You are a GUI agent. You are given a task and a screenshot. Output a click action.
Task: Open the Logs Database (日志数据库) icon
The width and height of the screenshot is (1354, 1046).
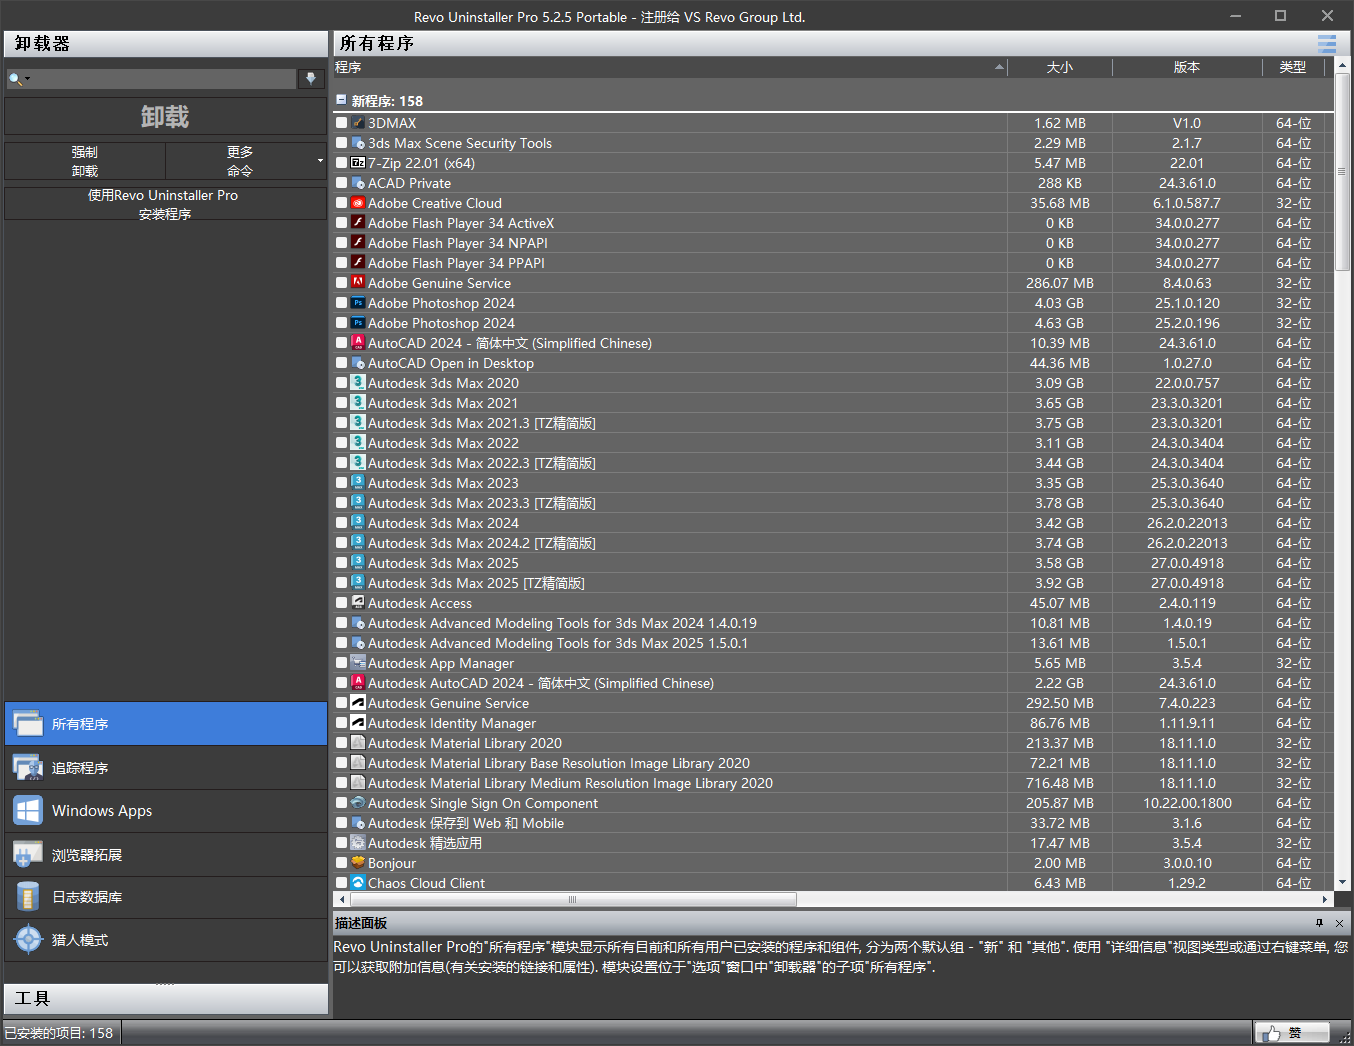(28, 897)
